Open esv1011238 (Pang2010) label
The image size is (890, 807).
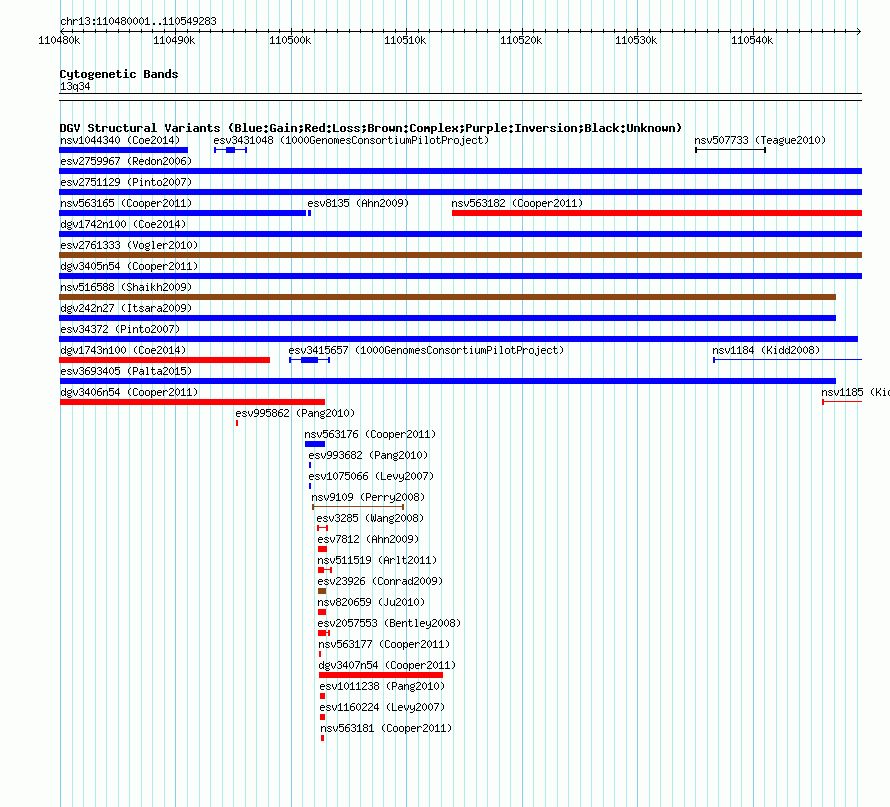tap(382, 686)
